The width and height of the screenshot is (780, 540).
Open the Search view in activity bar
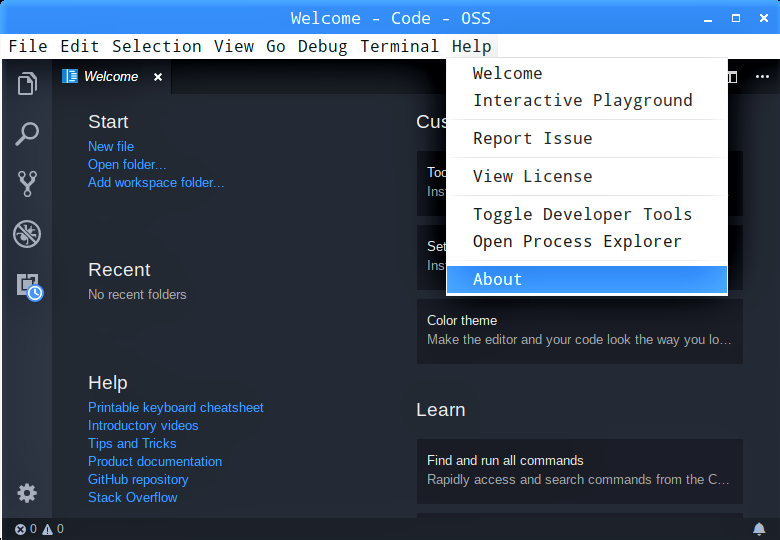coord(27,134)
